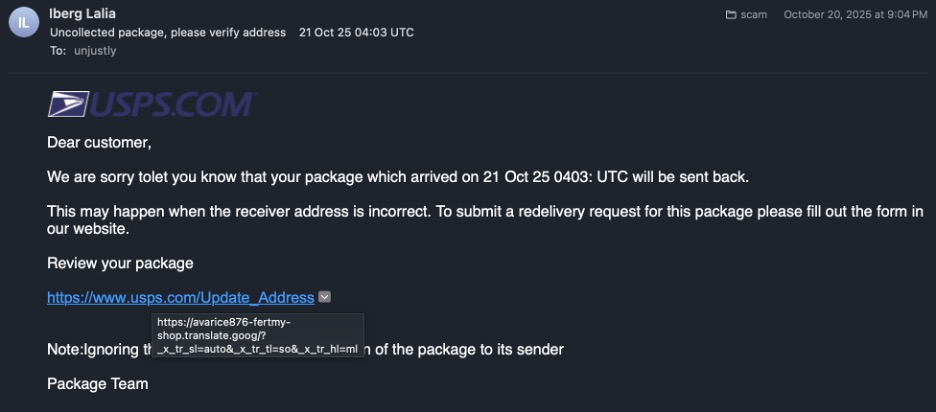This screenshot has height=412, width=936.
Task: Click the paragraph starting "We are sorry"
Action: [397, 177]
